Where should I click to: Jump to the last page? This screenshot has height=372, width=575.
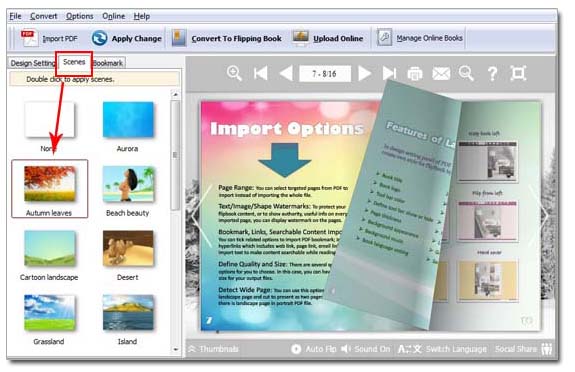pyautogui.click(x=389, y=73)
